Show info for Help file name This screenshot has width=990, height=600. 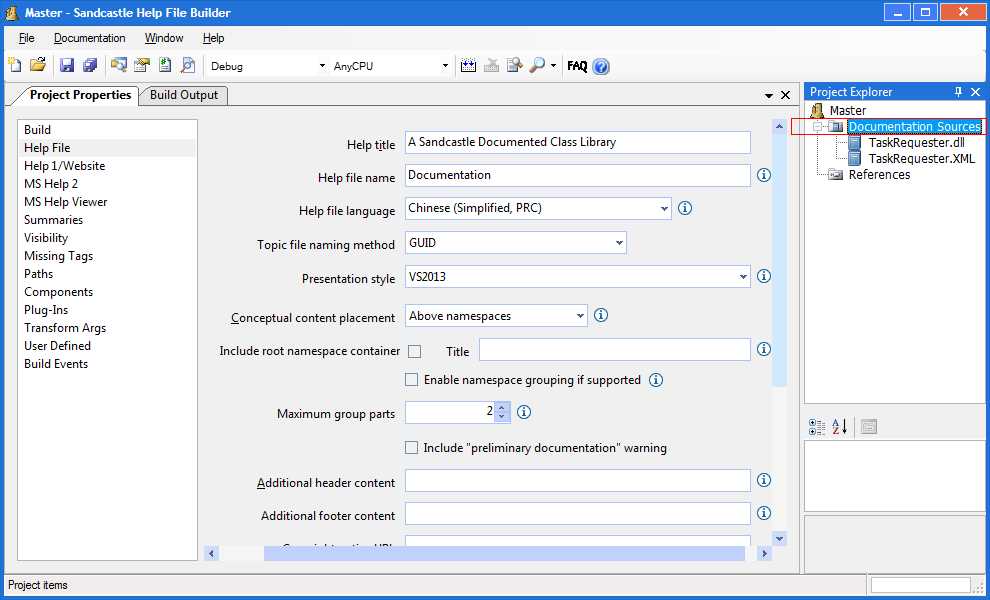click(x=764, y=175)
